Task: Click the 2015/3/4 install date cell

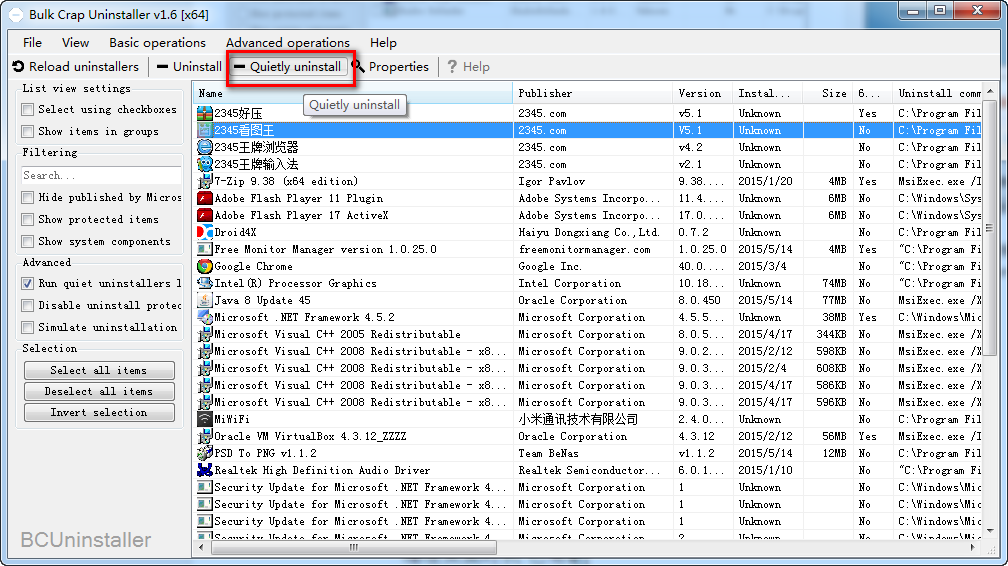Action: 762,266
